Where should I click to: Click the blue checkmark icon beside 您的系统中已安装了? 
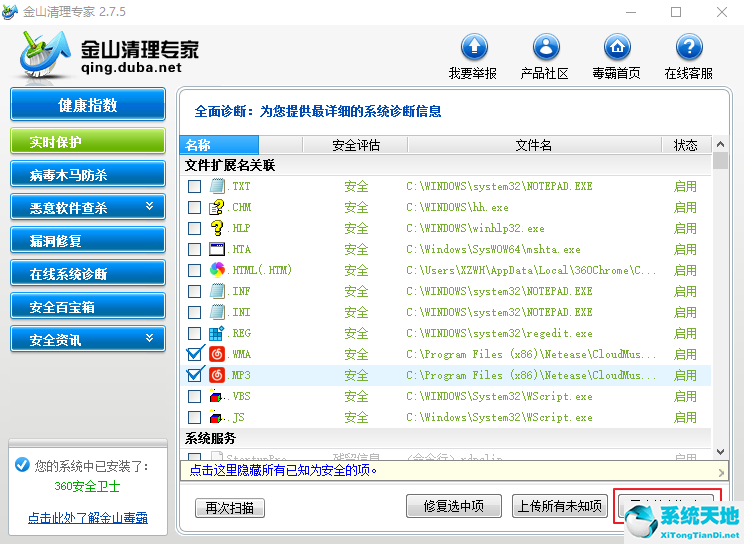22,465
